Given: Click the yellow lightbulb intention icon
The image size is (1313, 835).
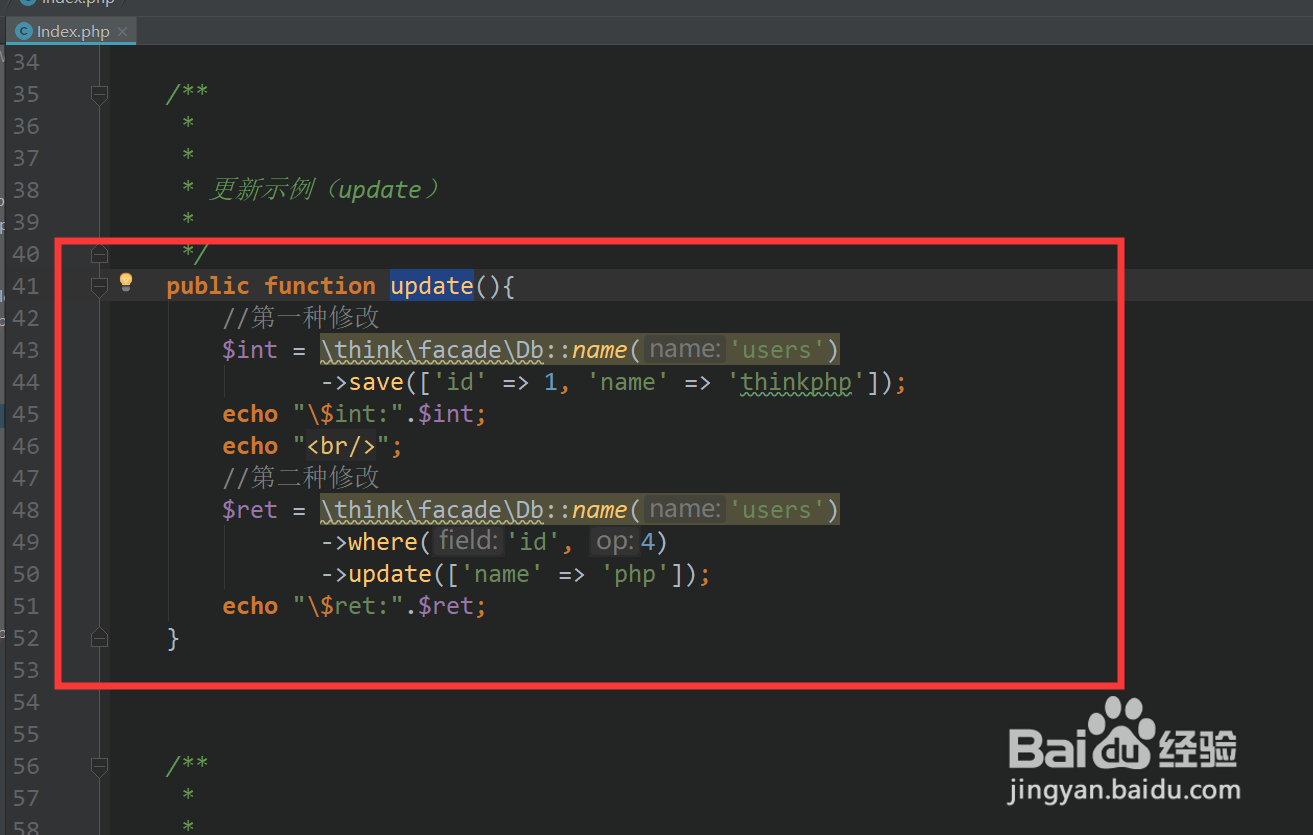Looking at the screenshot, I should [x=126, y=283].
